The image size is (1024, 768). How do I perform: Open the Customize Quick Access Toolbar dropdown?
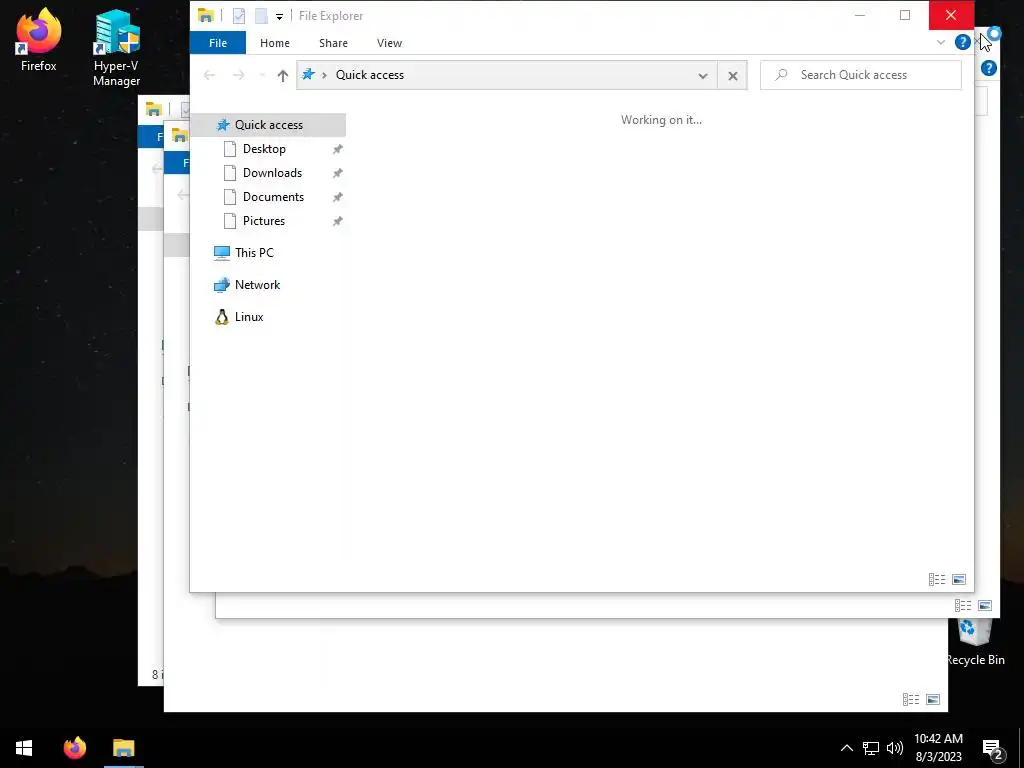pyautogui.click(x=279, y=16)
